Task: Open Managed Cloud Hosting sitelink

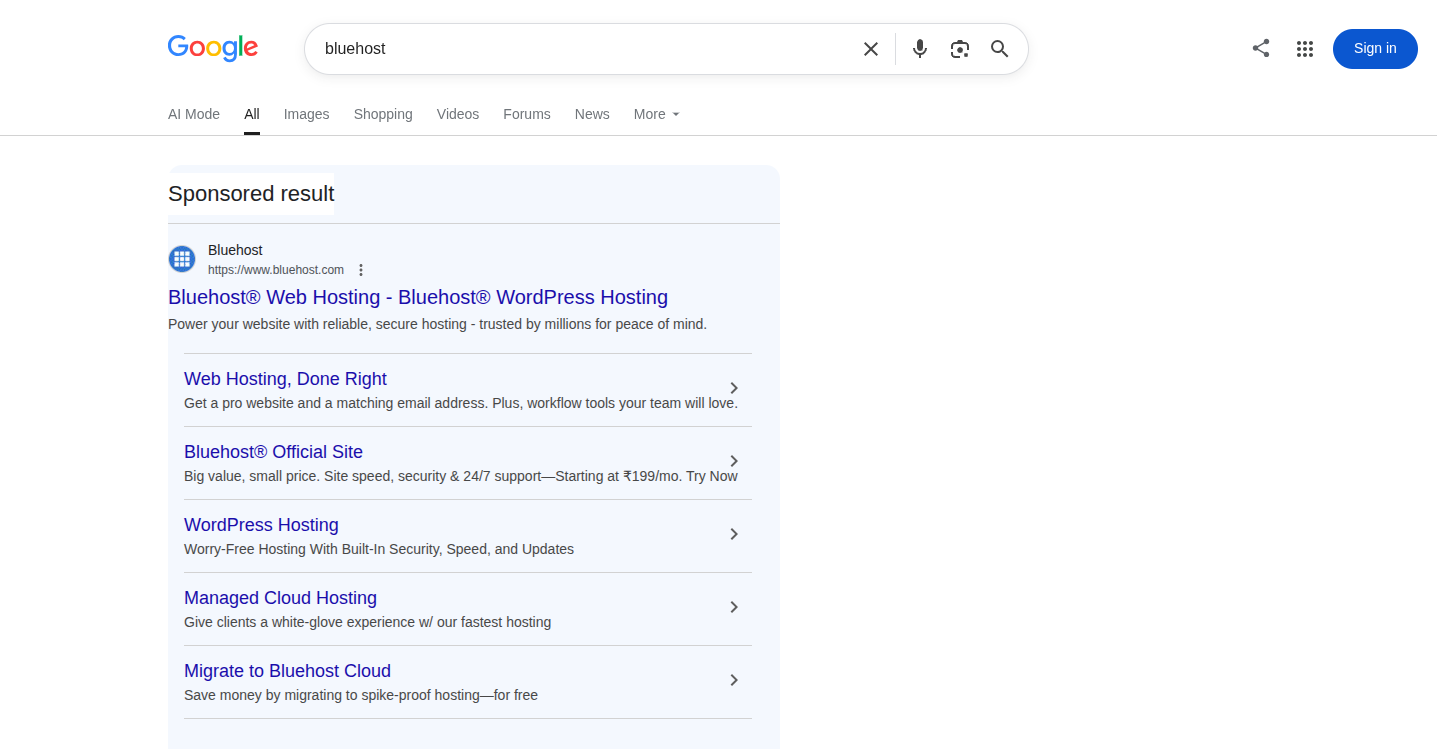Action: [280, 598]
